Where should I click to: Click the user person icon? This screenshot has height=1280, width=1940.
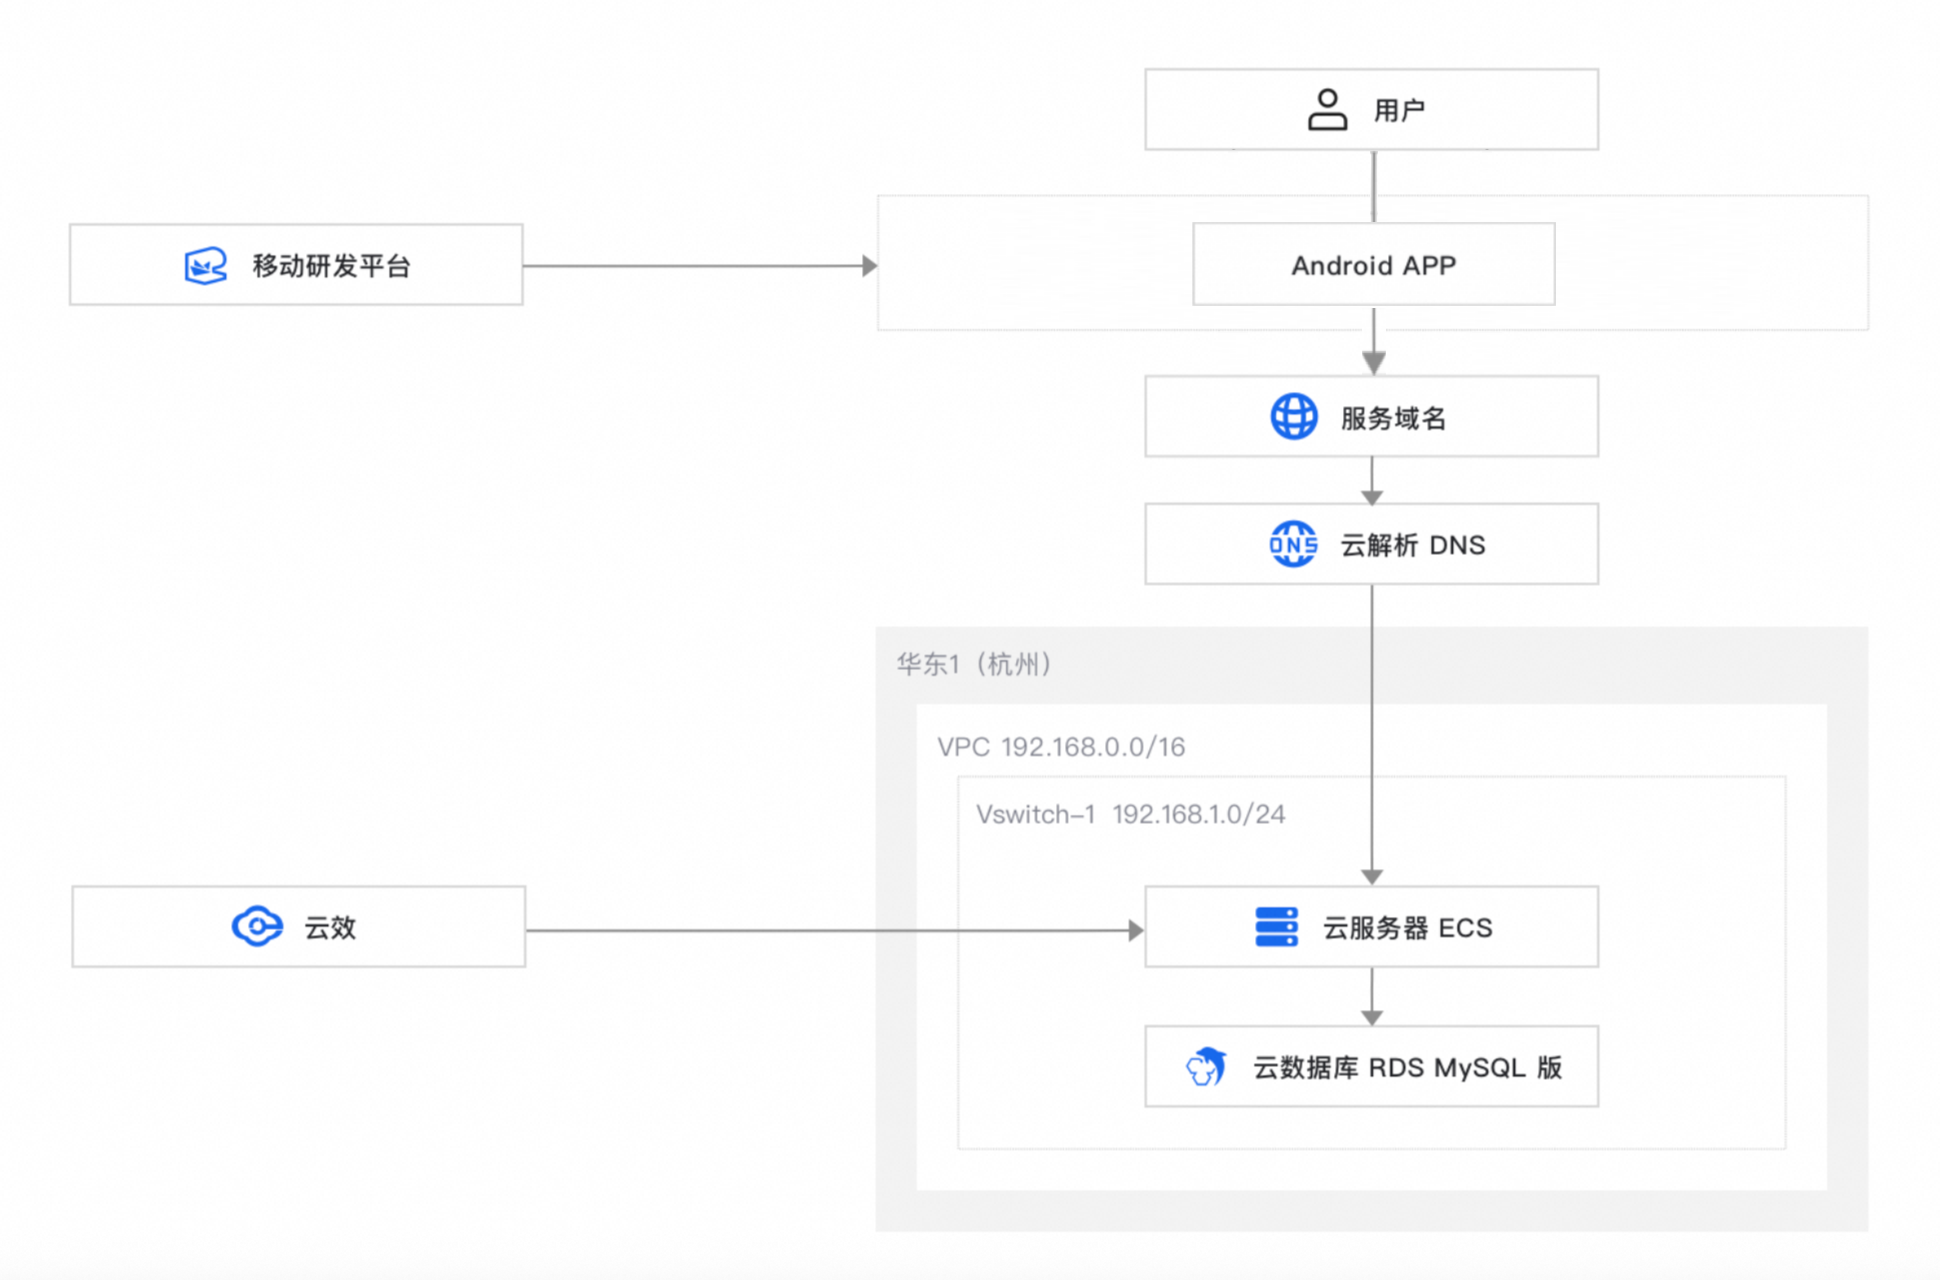click(x=1327, y=109)
